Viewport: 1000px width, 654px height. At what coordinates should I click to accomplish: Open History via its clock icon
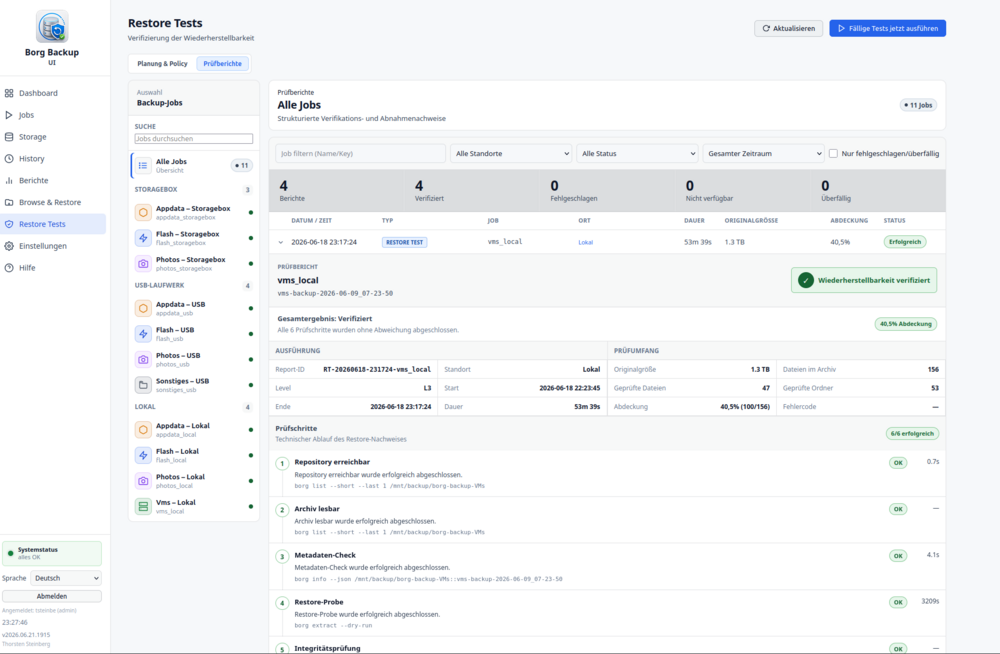click(9, 158)
